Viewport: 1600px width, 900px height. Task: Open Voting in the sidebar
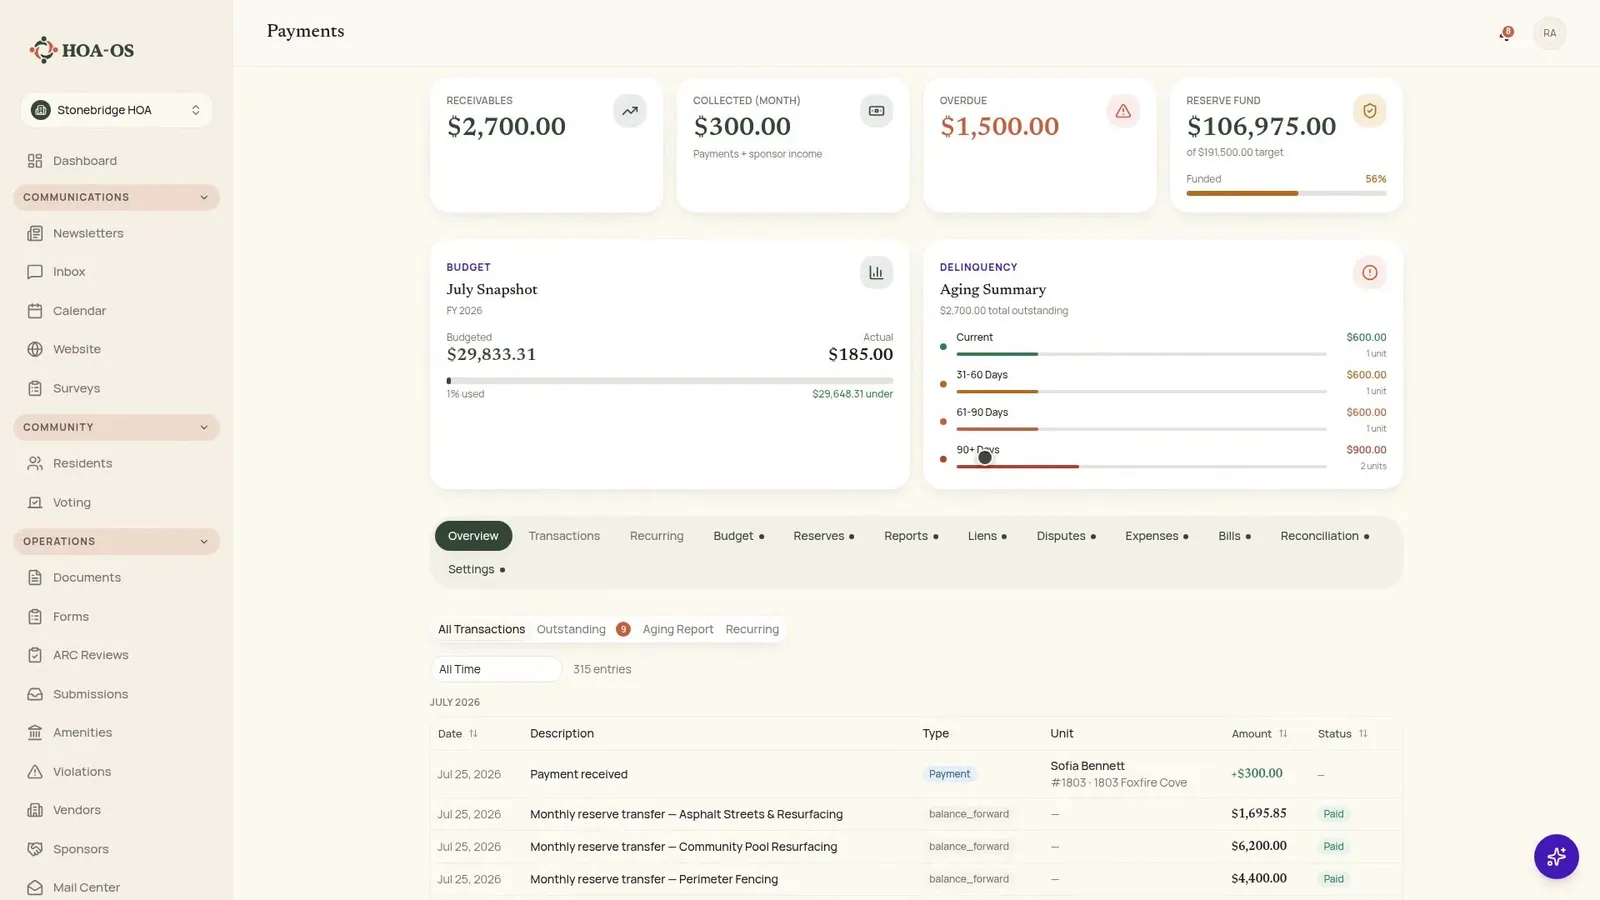tap(116, 502)
